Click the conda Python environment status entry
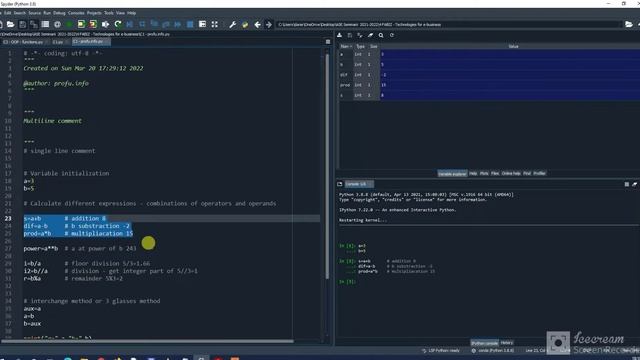 (493, 351)
